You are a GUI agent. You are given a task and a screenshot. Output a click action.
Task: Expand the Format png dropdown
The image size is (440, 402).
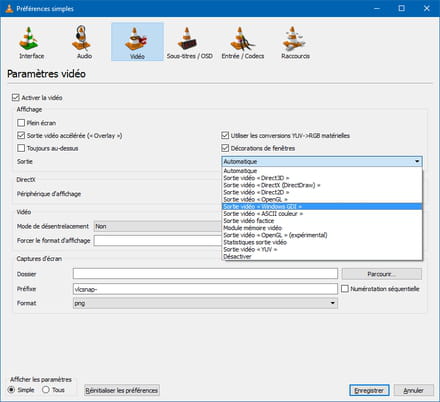point(205,303)
